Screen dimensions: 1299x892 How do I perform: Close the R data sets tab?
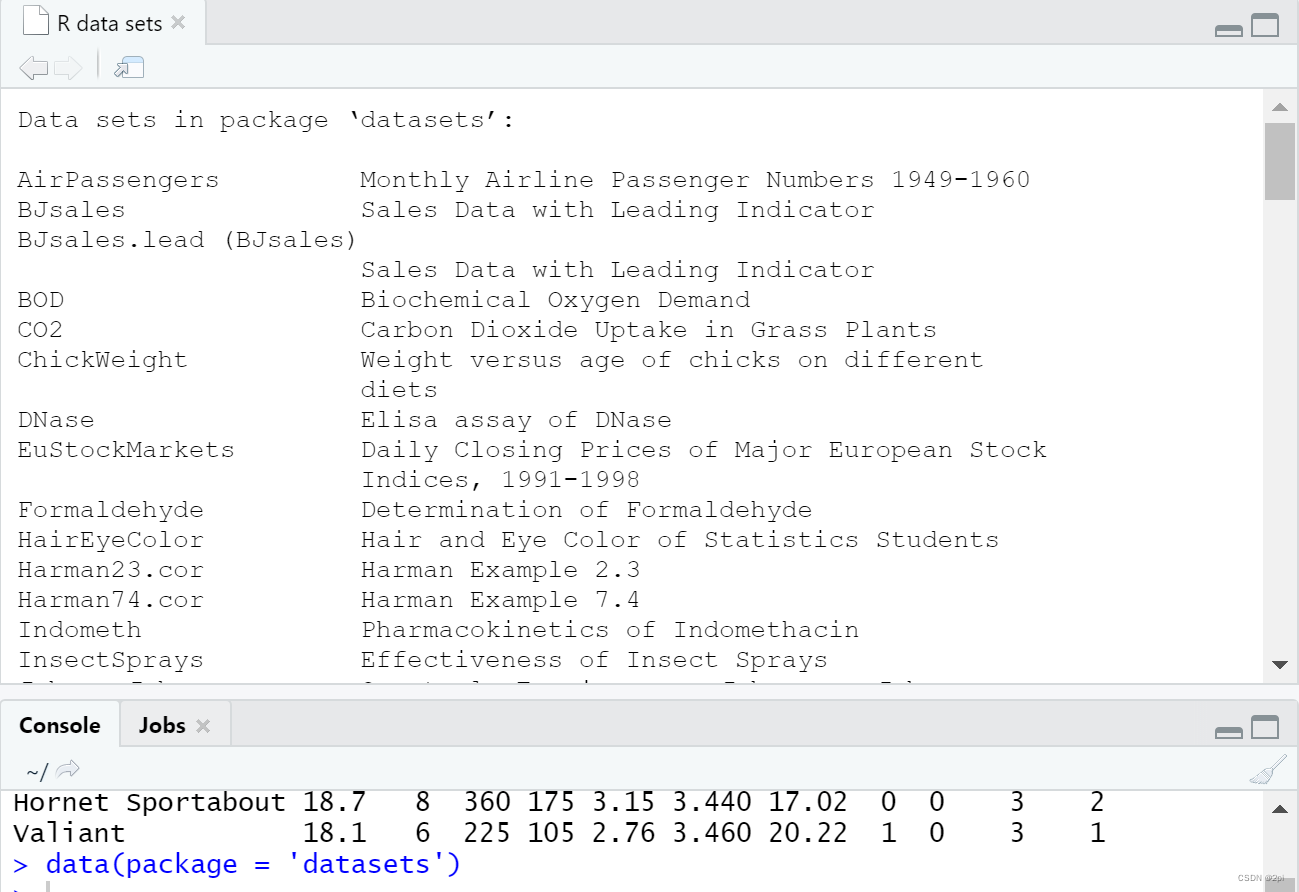178,22
